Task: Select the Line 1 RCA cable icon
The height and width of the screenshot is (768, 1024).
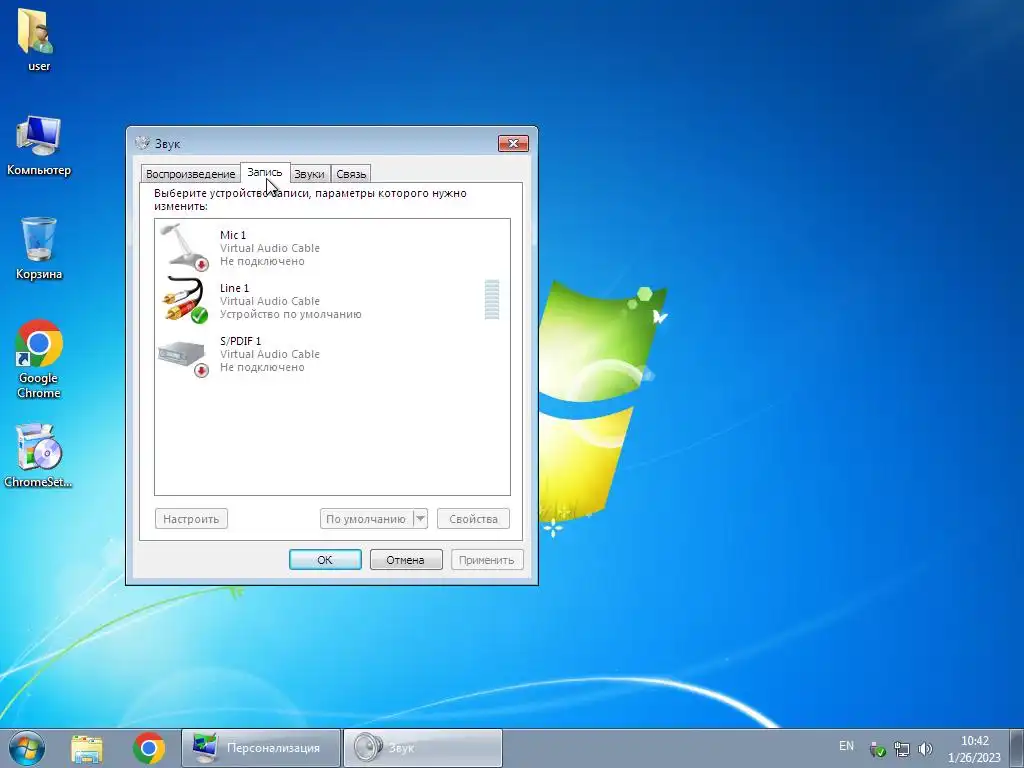Action: (185, 300)
